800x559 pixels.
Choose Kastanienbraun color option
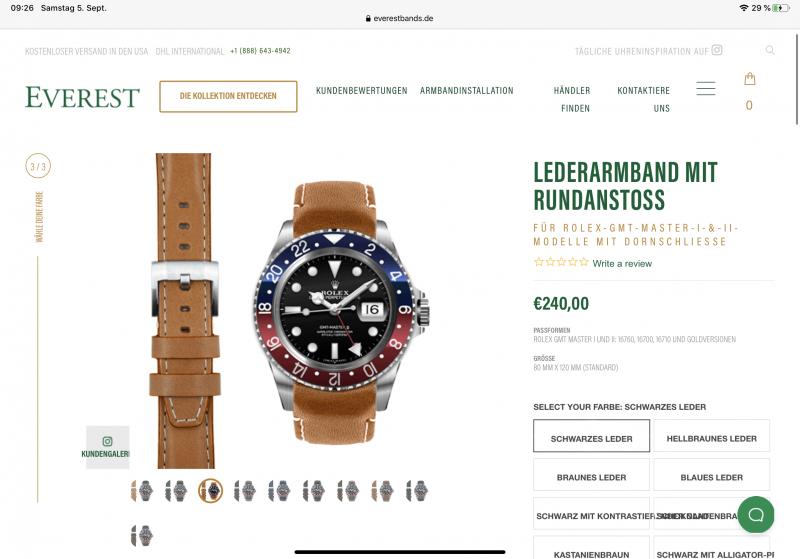pyautogui.click(x=591, y=550)
